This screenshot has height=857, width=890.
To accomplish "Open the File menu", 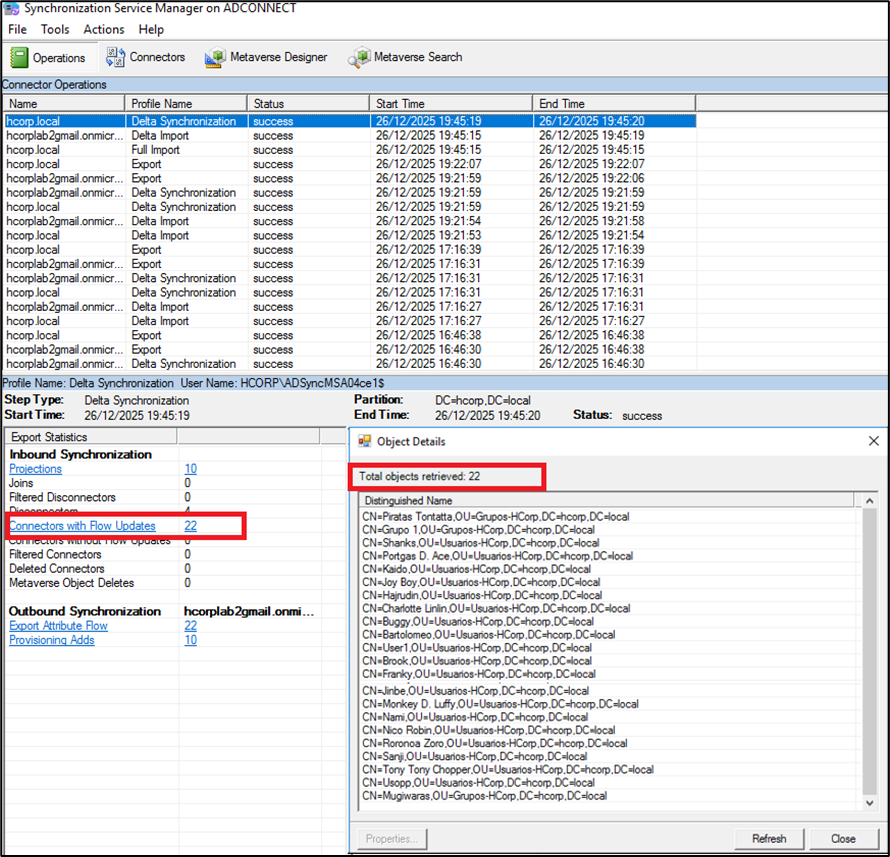I will pyautogui.click(x=17, y=30).
